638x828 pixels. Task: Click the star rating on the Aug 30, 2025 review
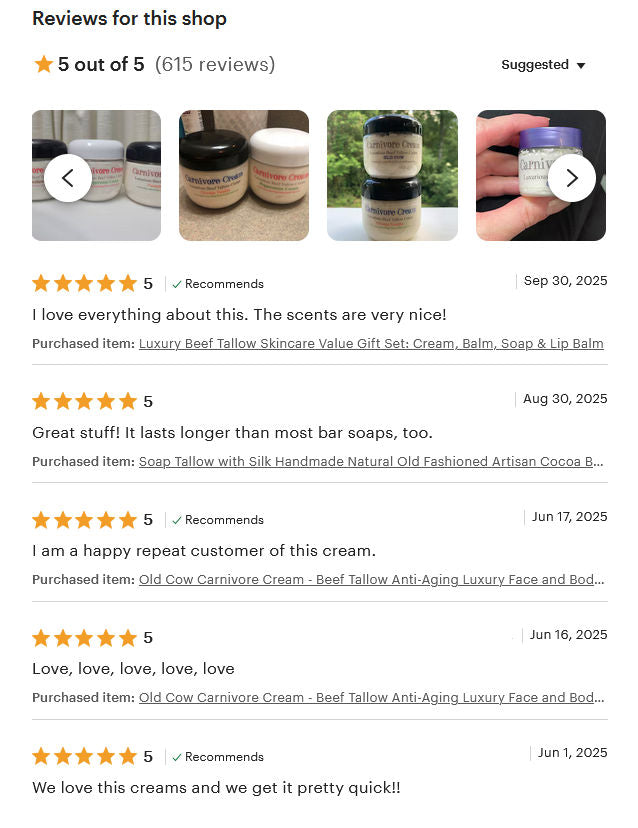(x=85, y=401)
